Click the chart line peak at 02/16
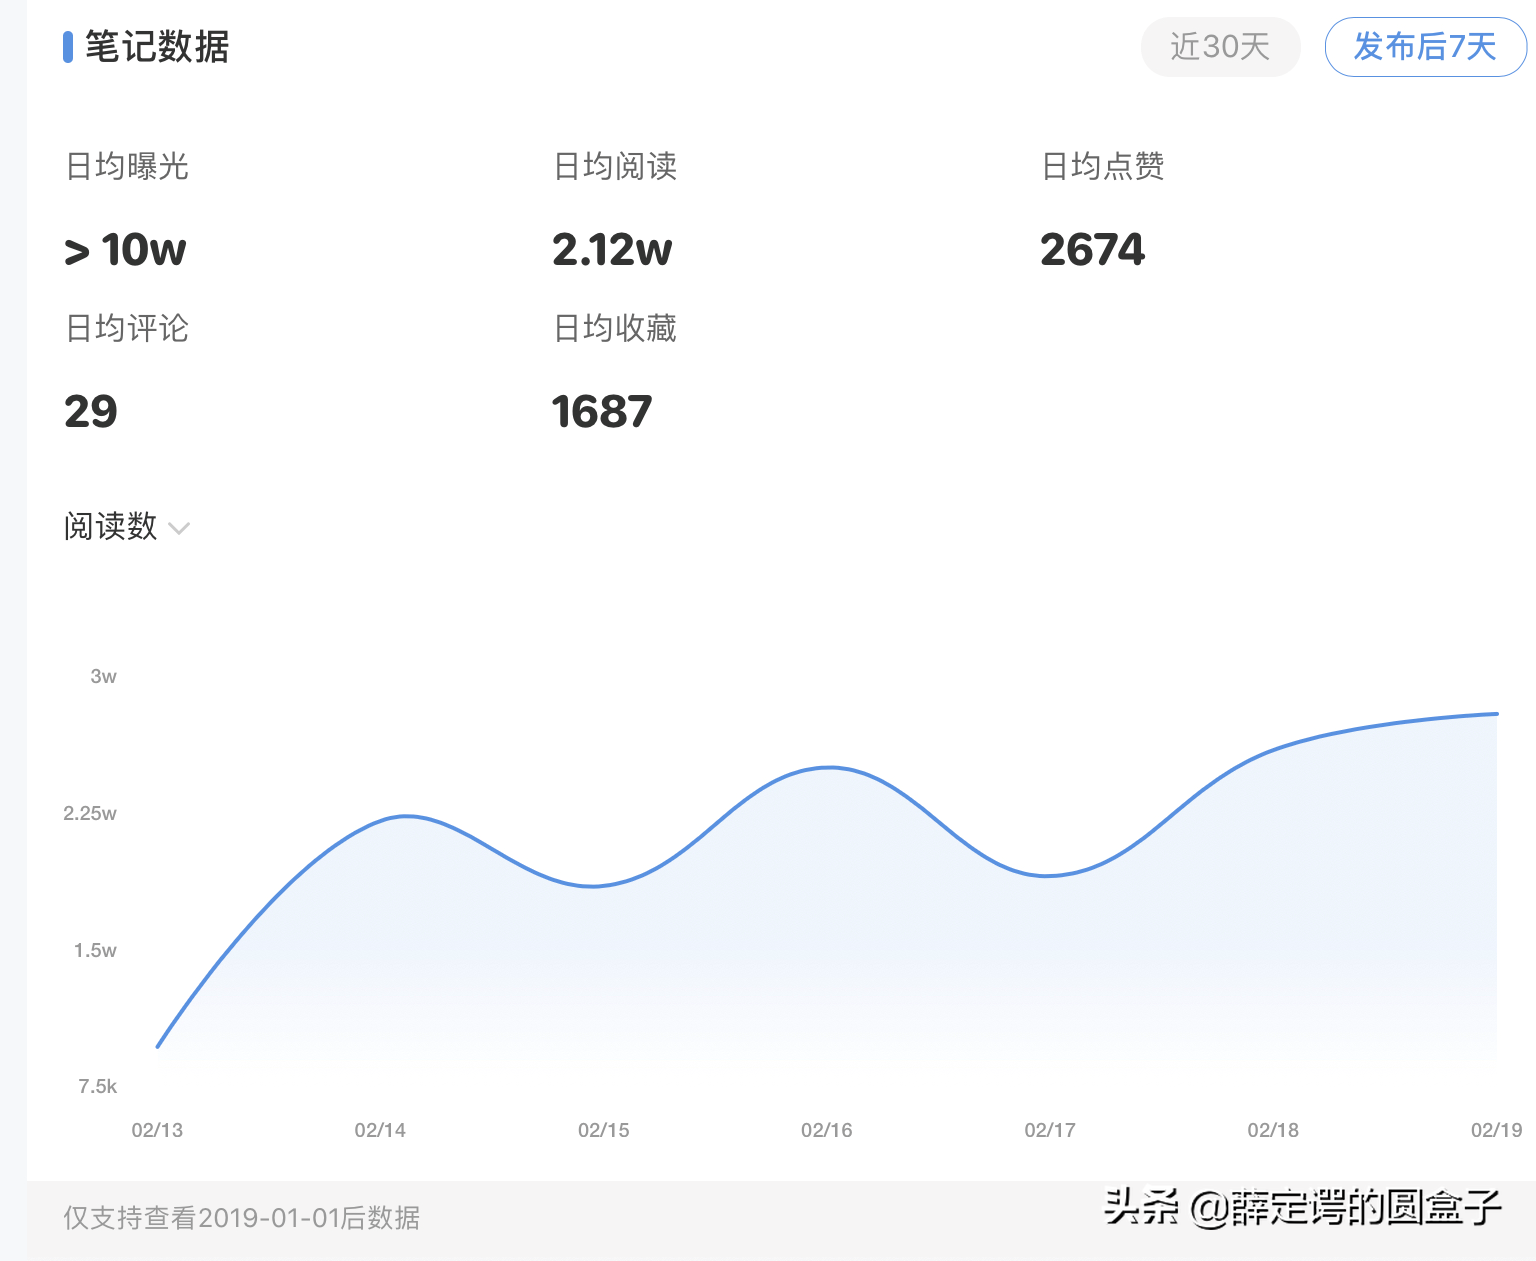Image resolution: width=1536 pixels, height=1261 pixels. 829,768
